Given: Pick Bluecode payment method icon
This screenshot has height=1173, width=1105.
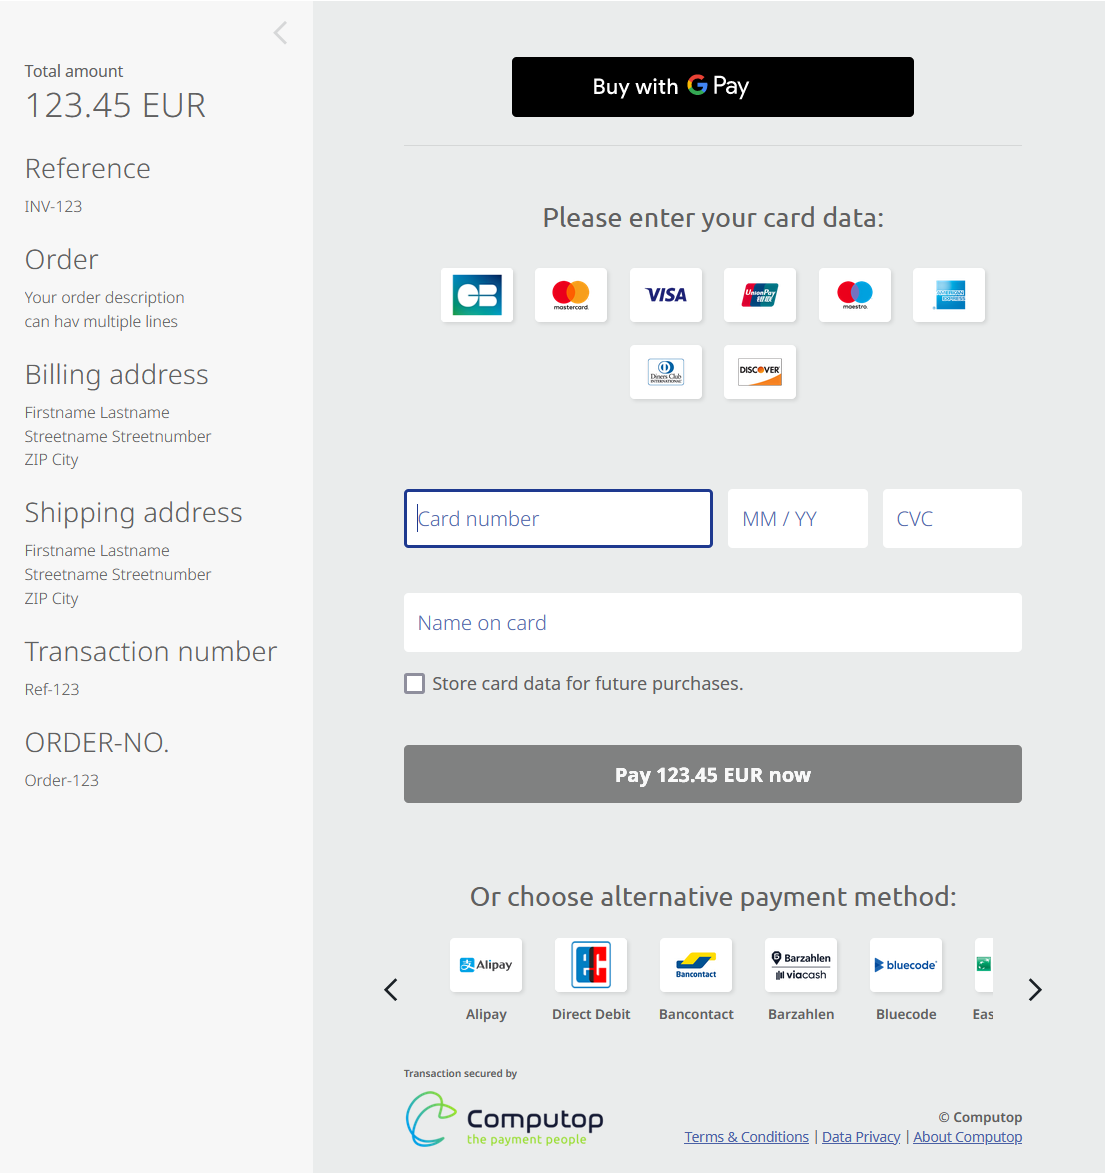Looking at the screenshot, I should pos(906,965).
